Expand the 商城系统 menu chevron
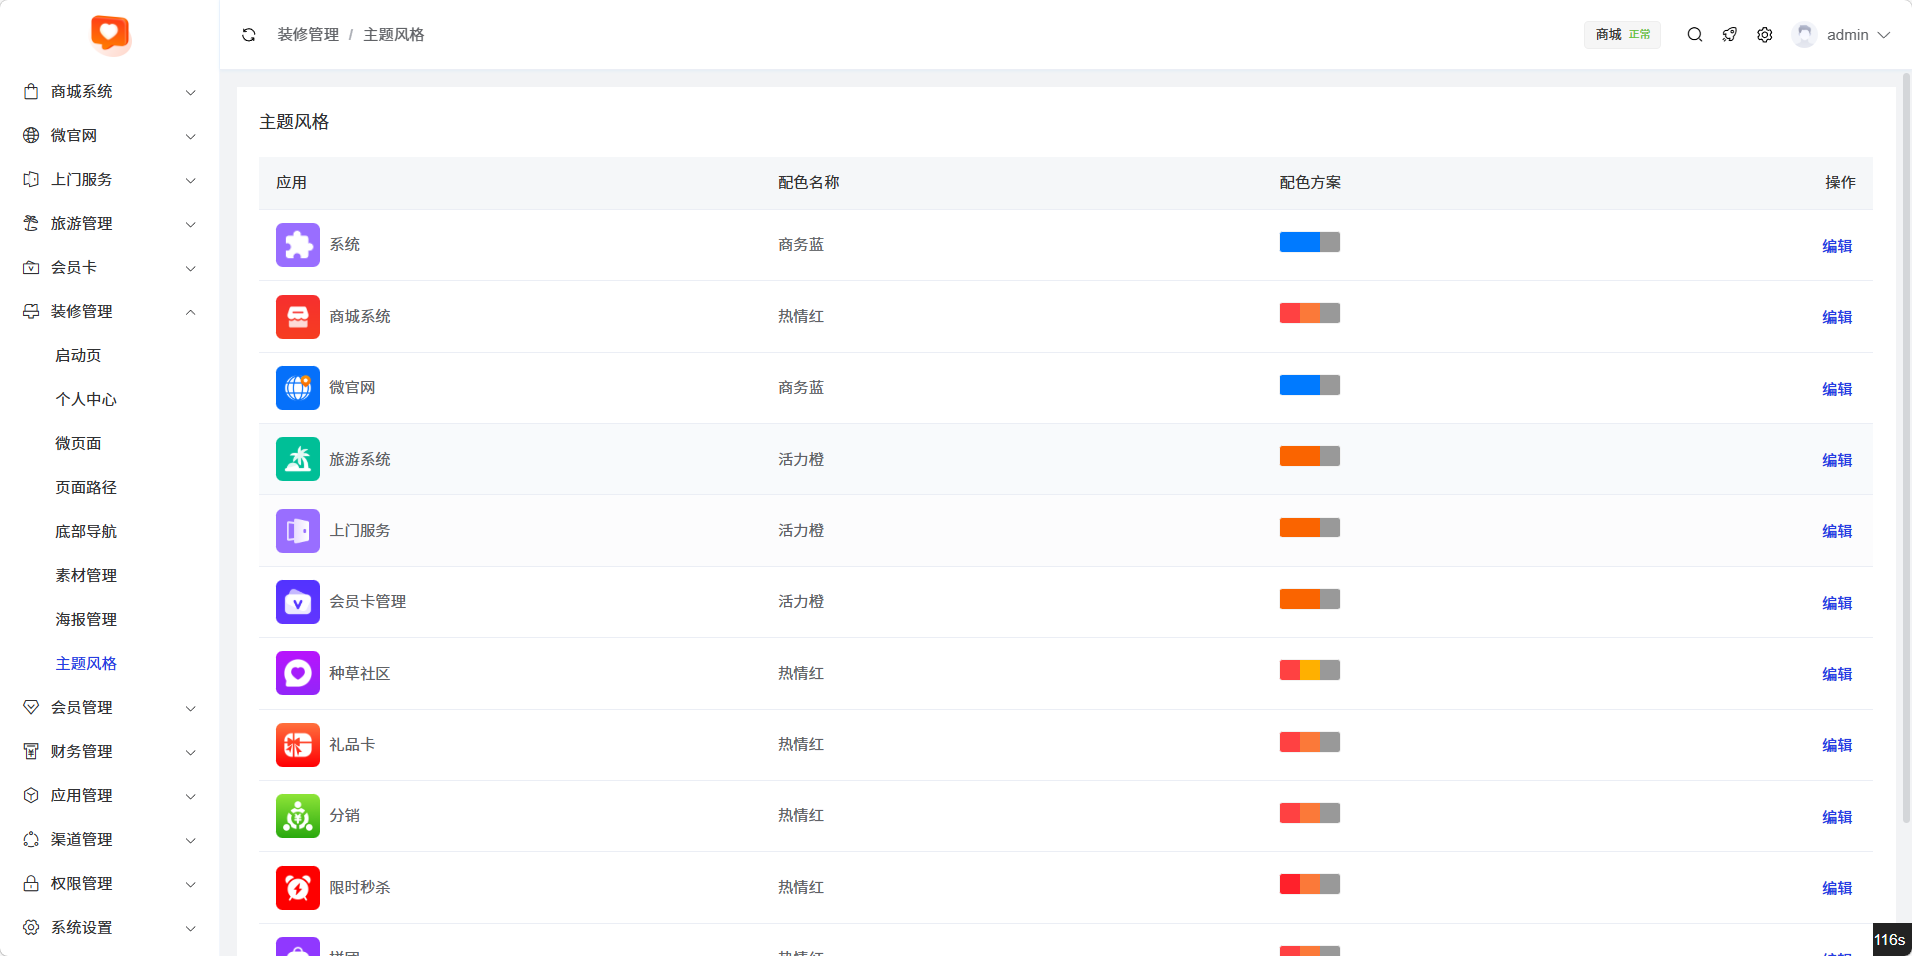 coord(190,92)
